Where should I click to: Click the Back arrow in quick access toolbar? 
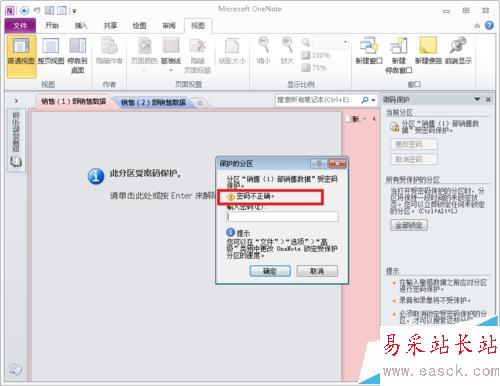pos(24,11)
